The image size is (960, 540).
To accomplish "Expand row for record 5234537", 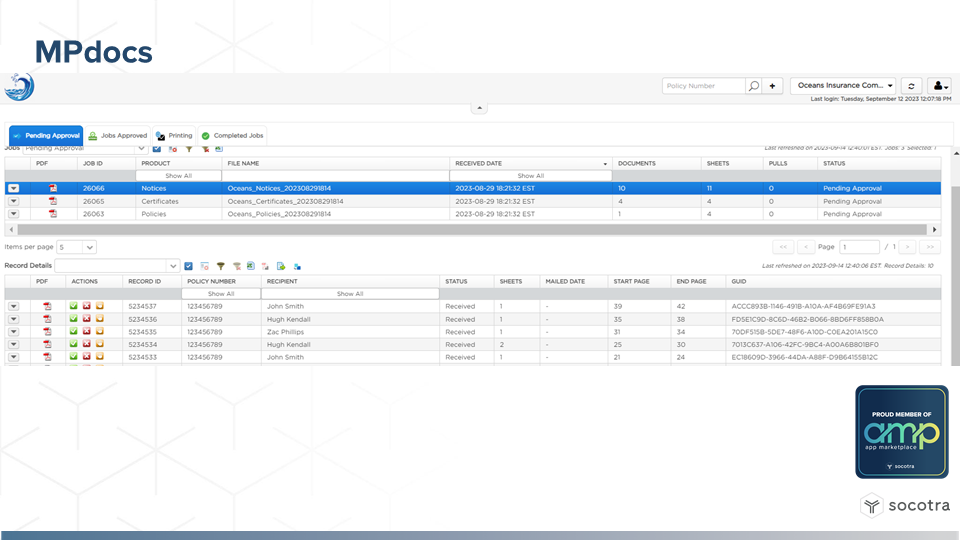I will click(x=13, y=306).
